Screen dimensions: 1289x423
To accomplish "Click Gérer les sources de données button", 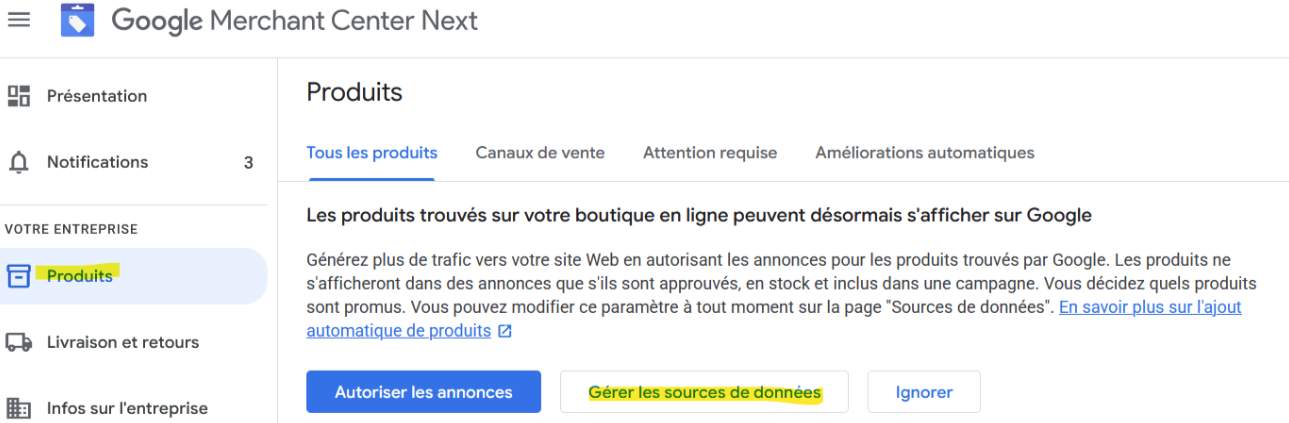I will coord(704,392).
